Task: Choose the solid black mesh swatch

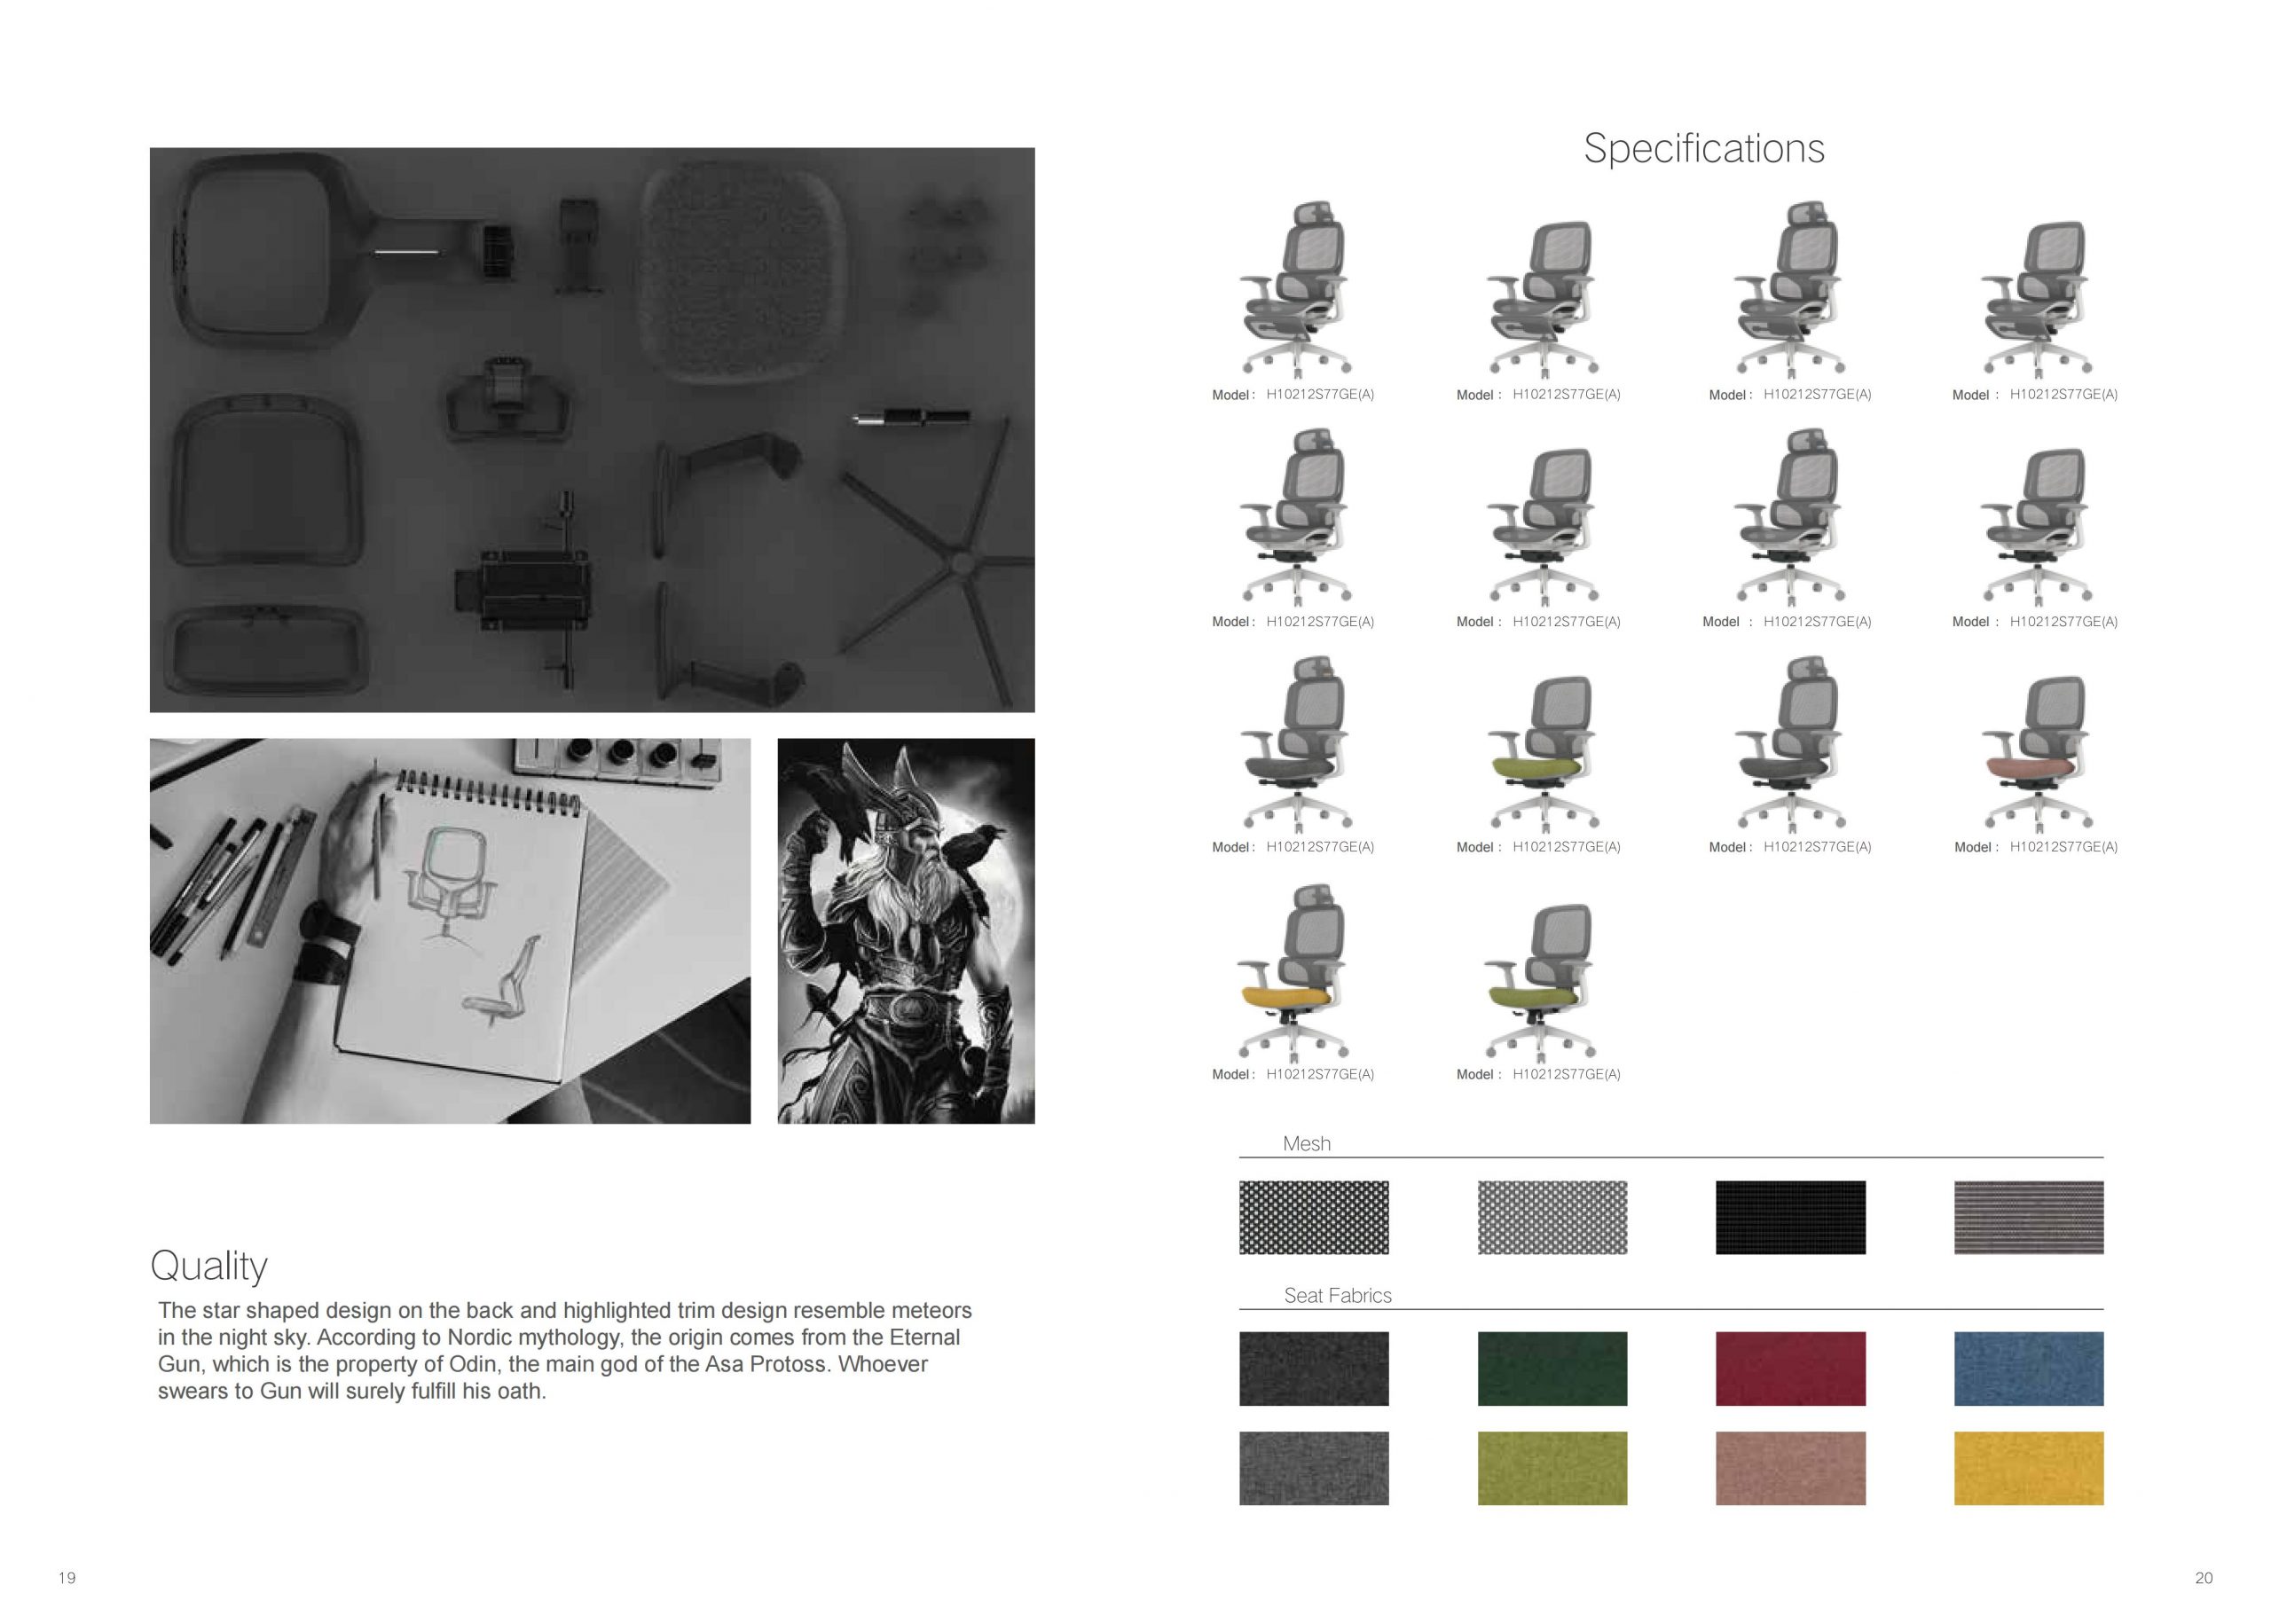Action: (x=1790, y=1217)
